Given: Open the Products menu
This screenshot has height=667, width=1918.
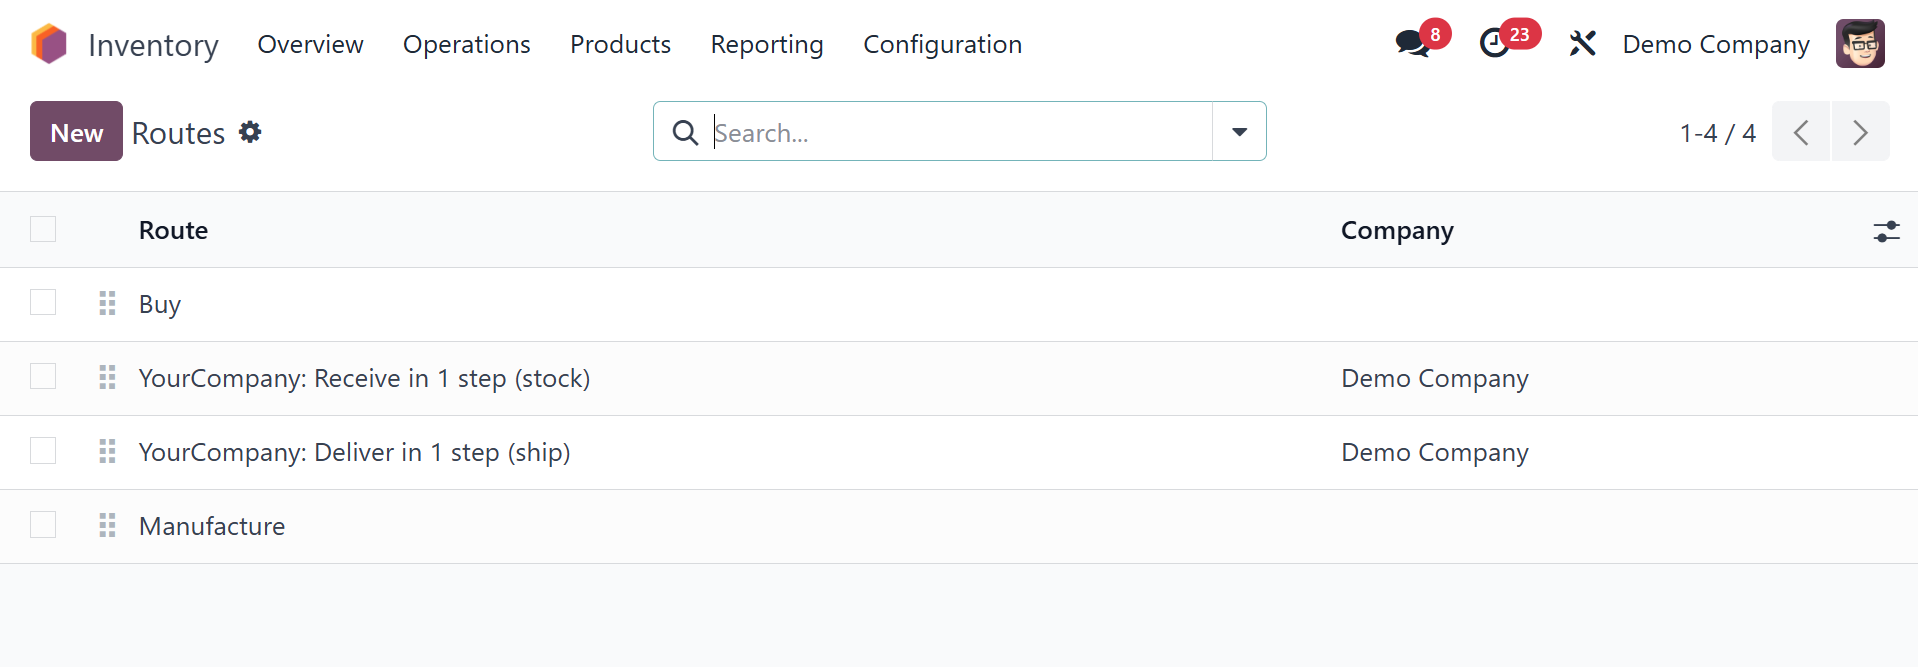Looking at the screenshot, I should pos(620,45).
